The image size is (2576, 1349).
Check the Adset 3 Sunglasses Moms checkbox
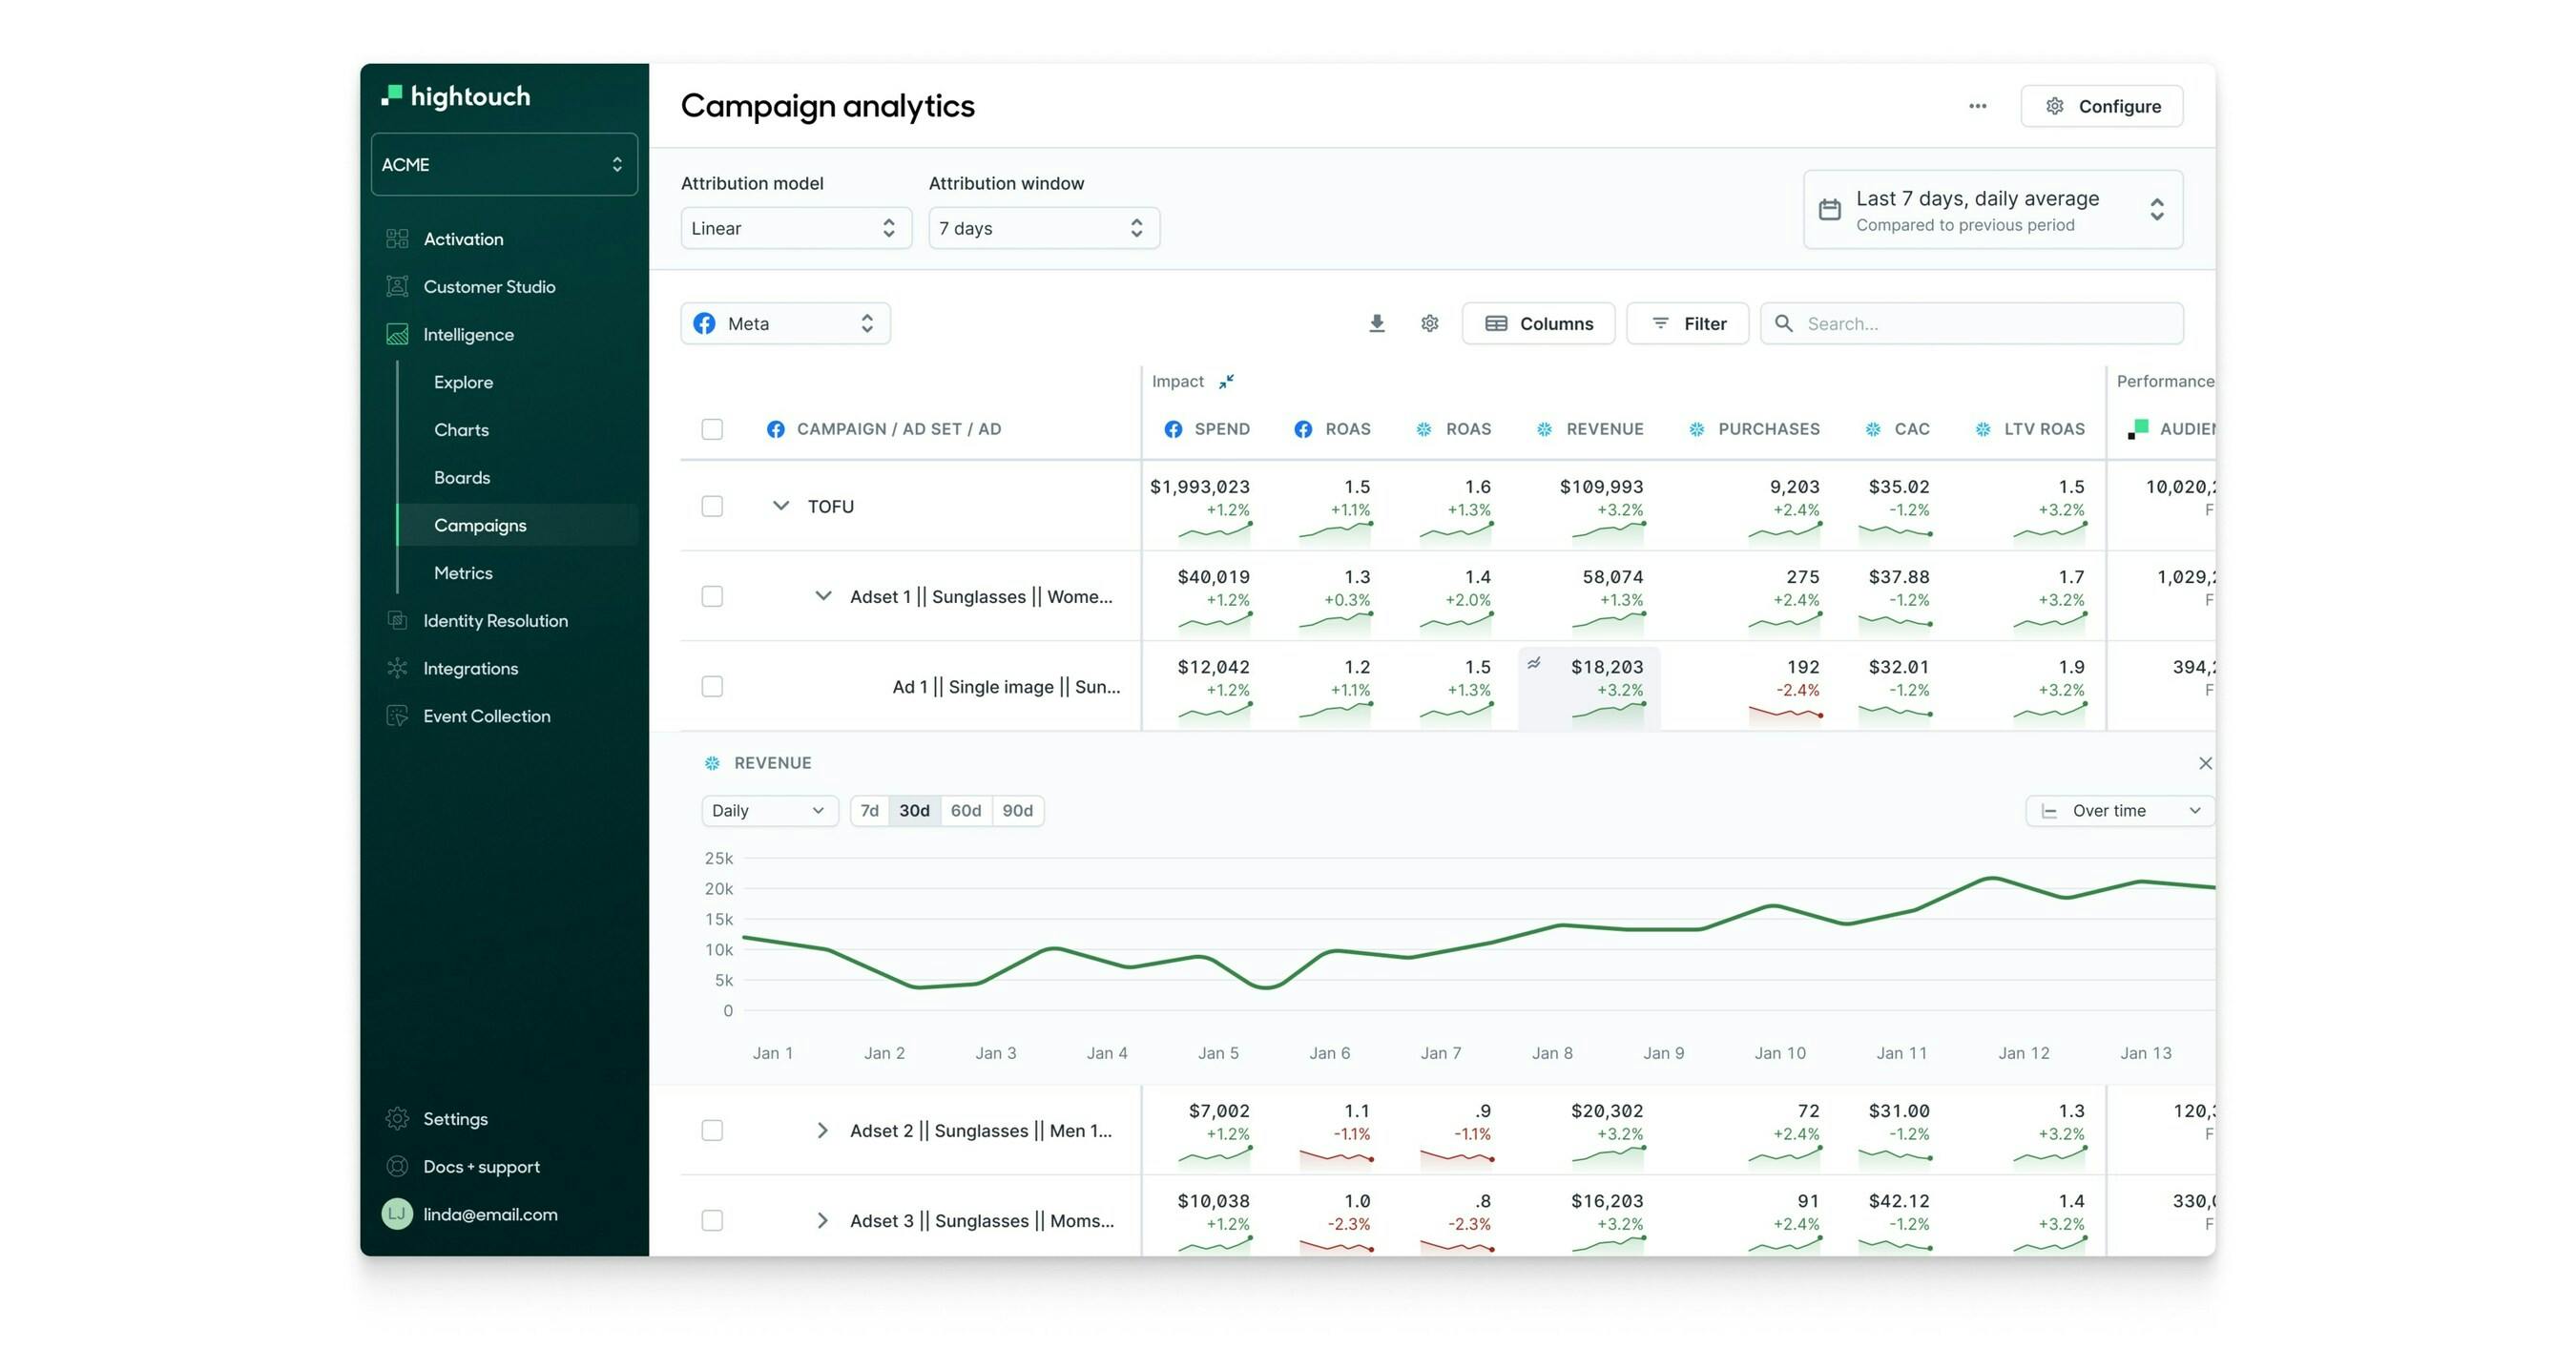[712, 1220]
